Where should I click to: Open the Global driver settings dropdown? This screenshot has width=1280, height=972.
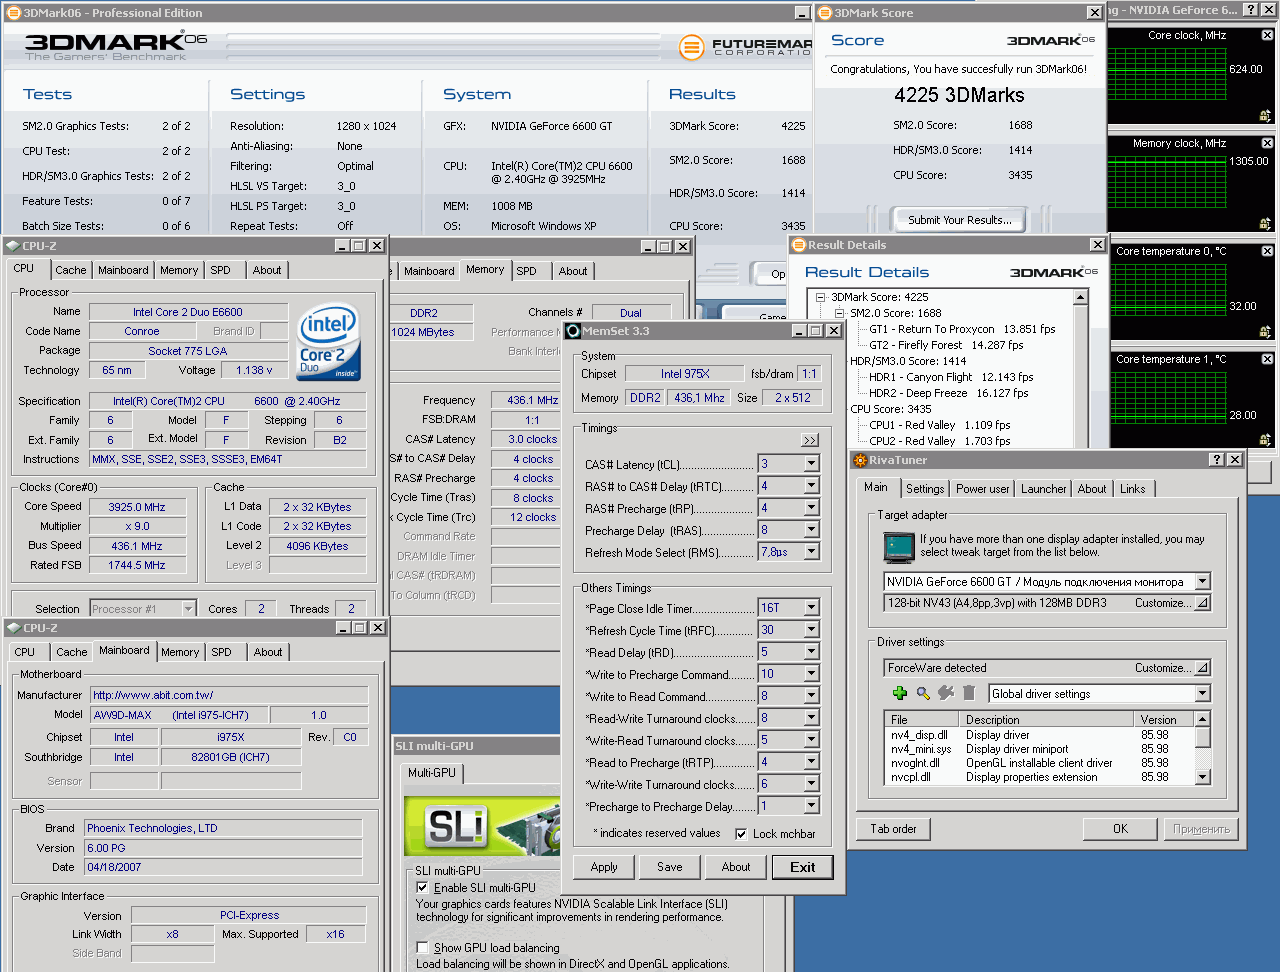1202,693
